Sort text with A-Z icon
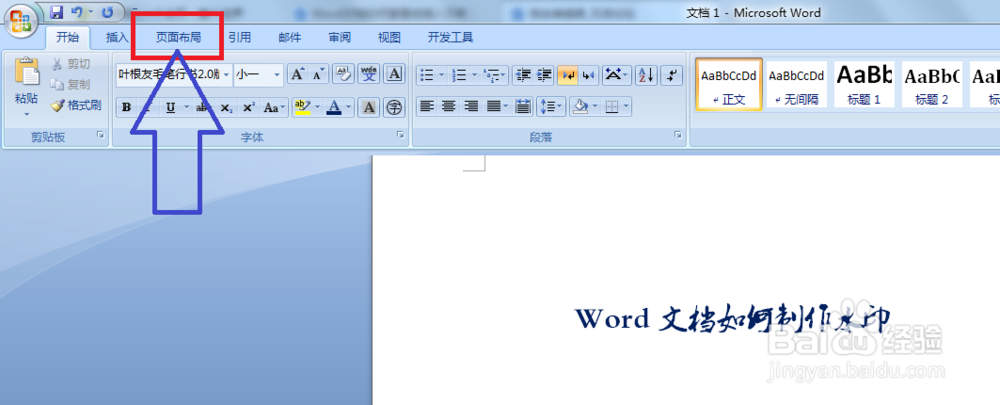Viewport: 1000px width, 405px height. pos(646,75)
